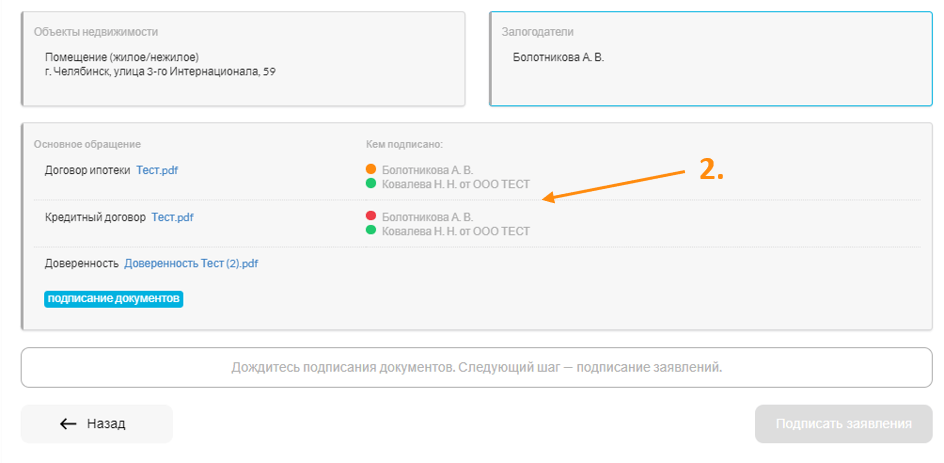
Task: Click the Болотникова А. В. pledger name
Action: (558, 58)
